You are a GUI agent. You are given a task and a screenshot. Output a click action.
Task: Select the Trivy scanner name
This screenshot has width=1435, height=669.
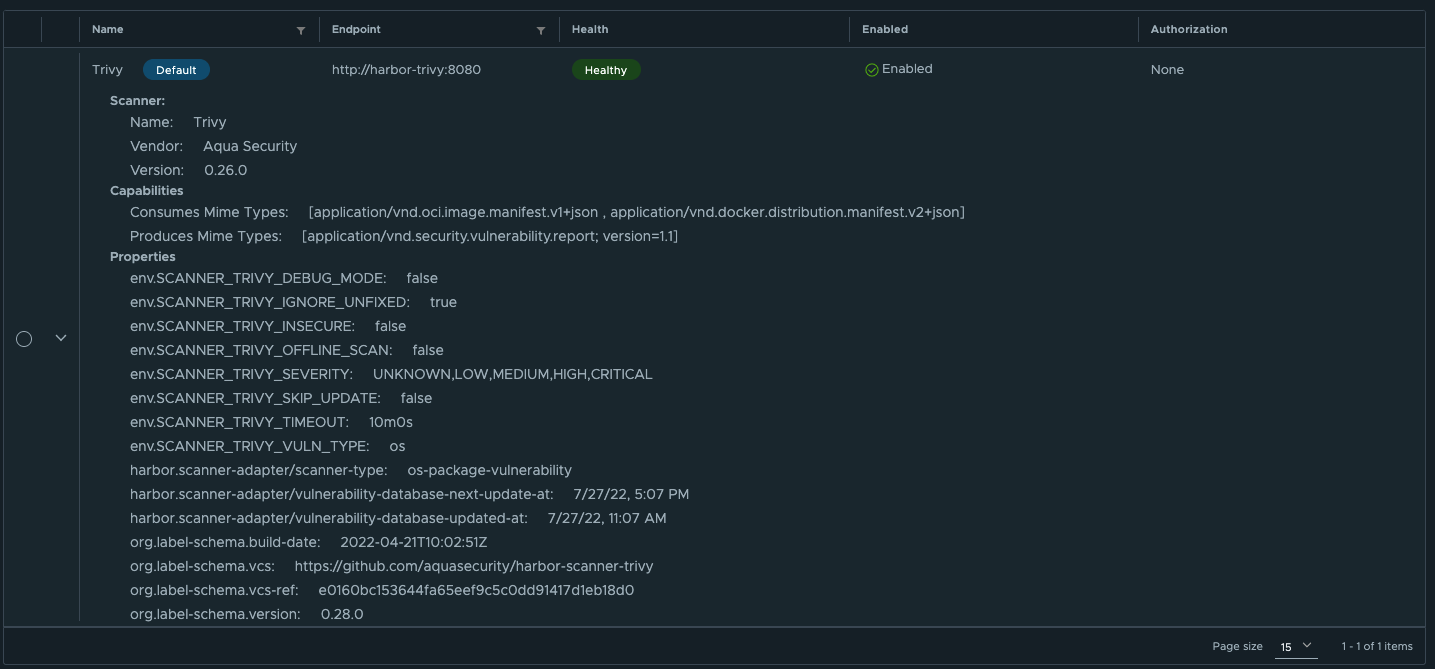point(107,69)
